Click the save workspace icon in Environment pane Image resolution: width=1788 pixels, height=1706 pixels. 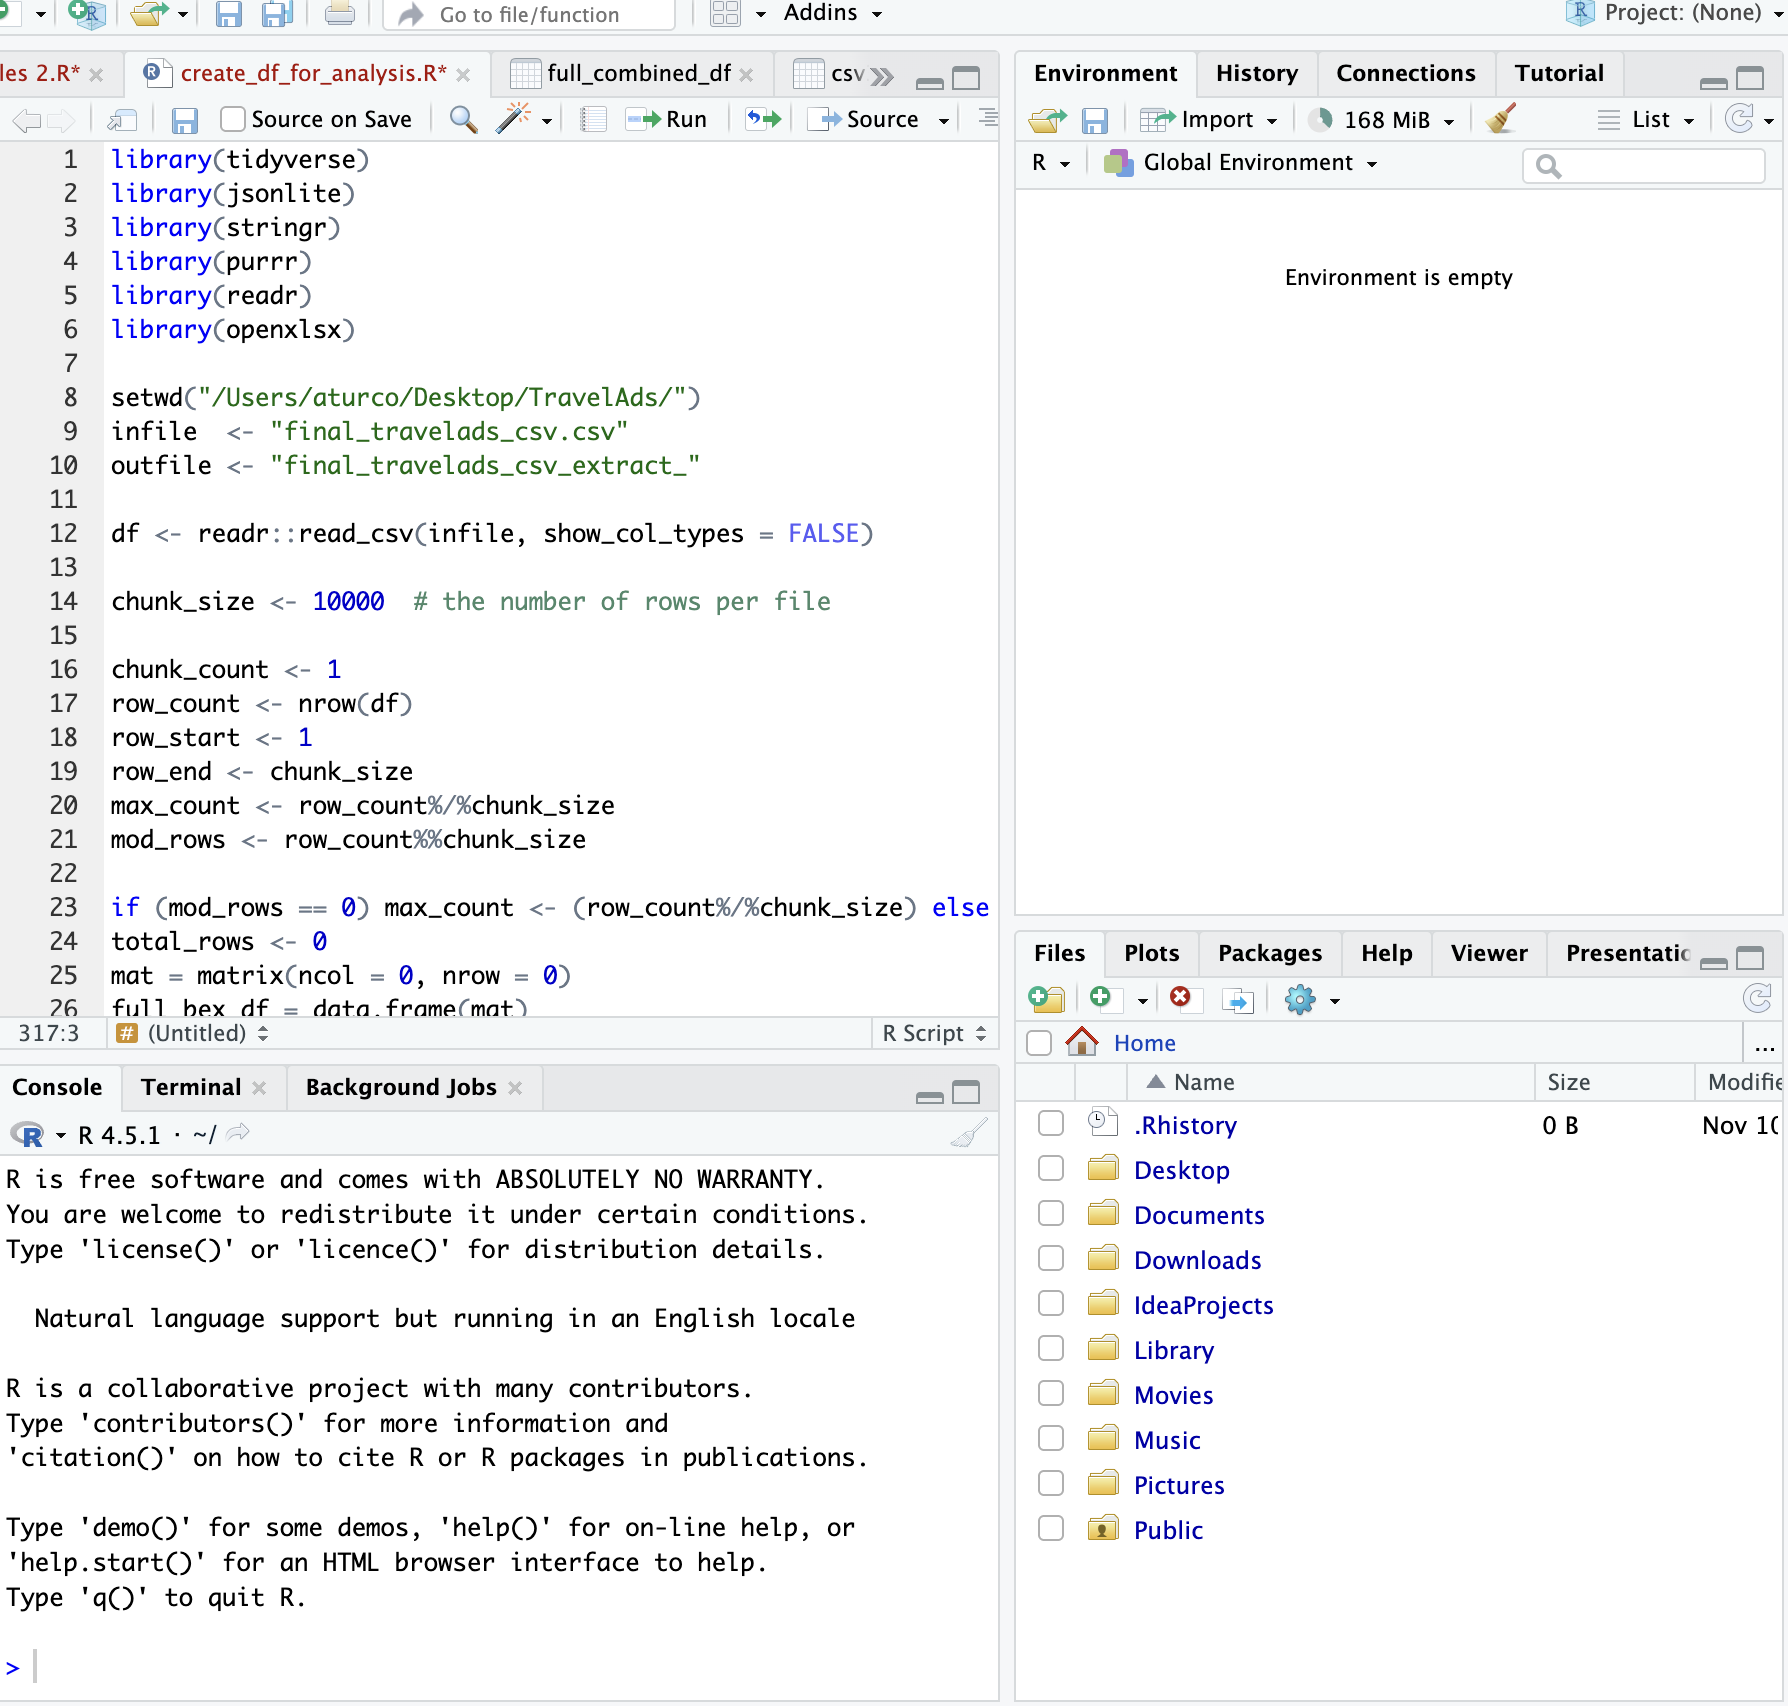(x=1095, y=120)
